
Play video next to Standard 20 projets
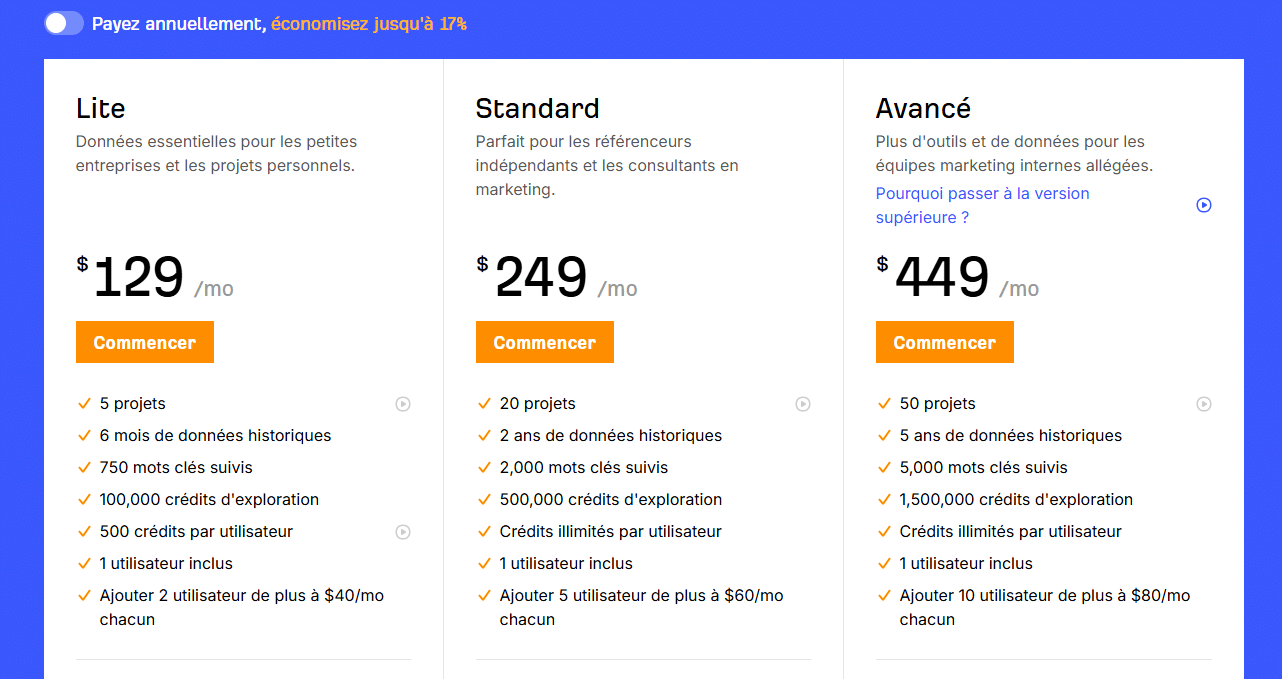tap(803, 404)
